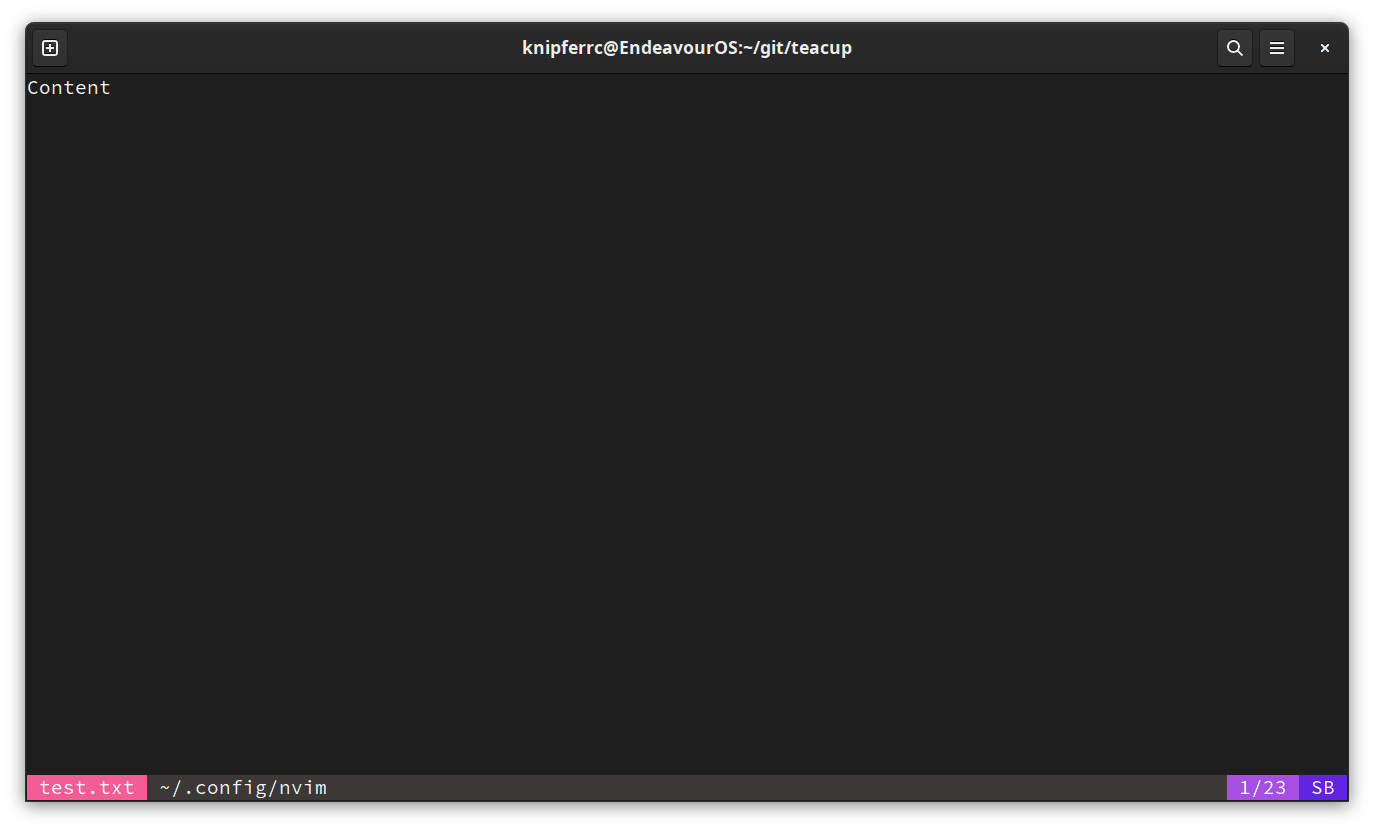Open a new terminal tab

click(50, 48)
